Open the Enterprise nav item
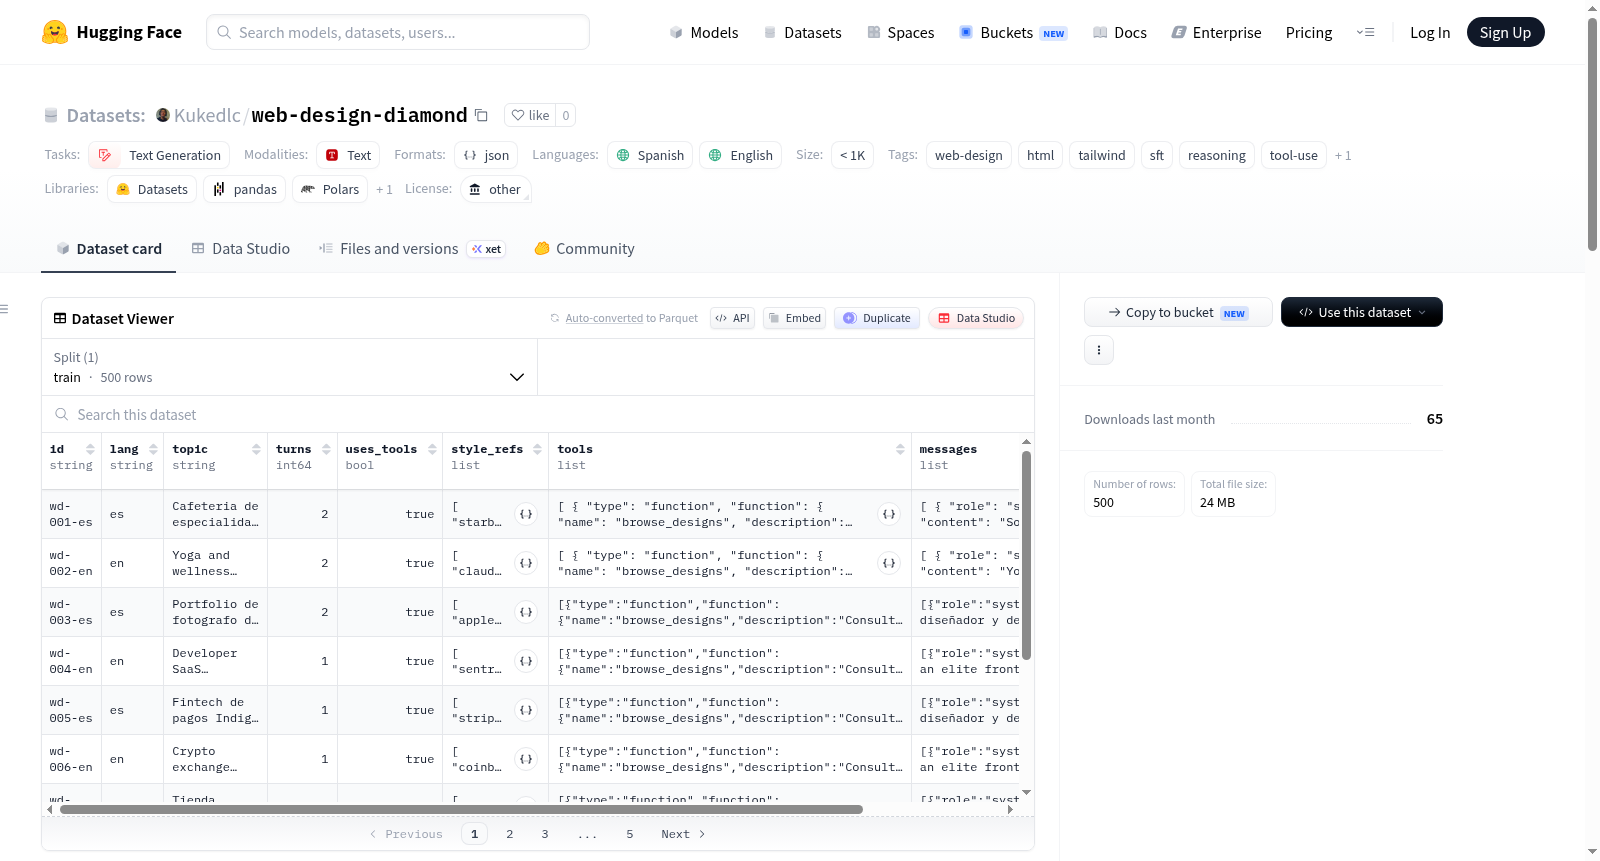The image size is (1600, 861). pyautogui.click(x=1216, y=32)
